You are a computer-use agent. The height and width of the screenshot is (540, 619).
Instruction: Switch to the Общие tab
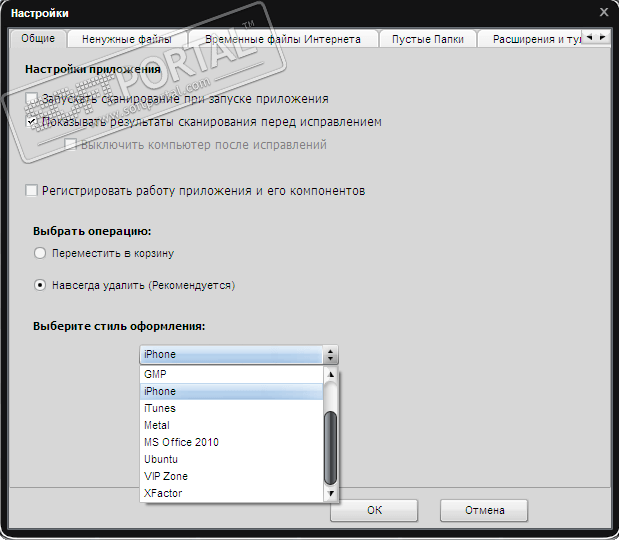click(38, 39)
